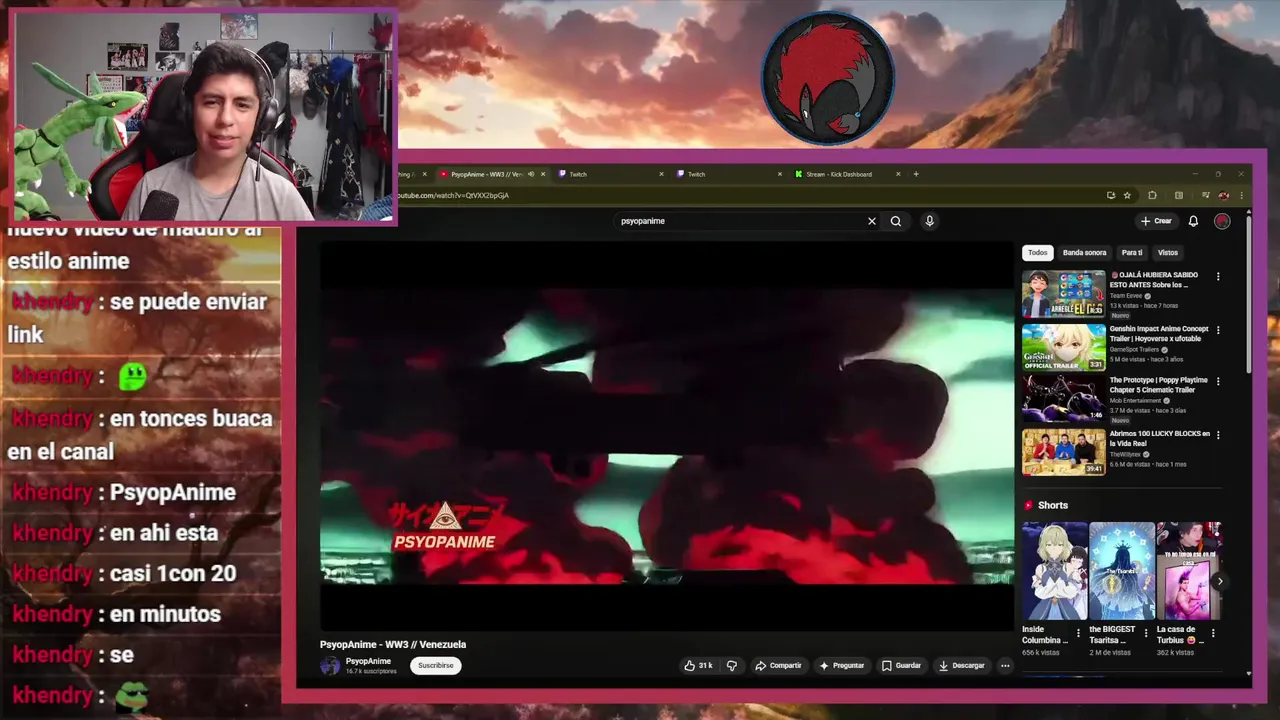The height and width of the screenshot is (720, 1280).
Task: Open the YouTube account avatar menu
Action: [x=1222, y=221]
